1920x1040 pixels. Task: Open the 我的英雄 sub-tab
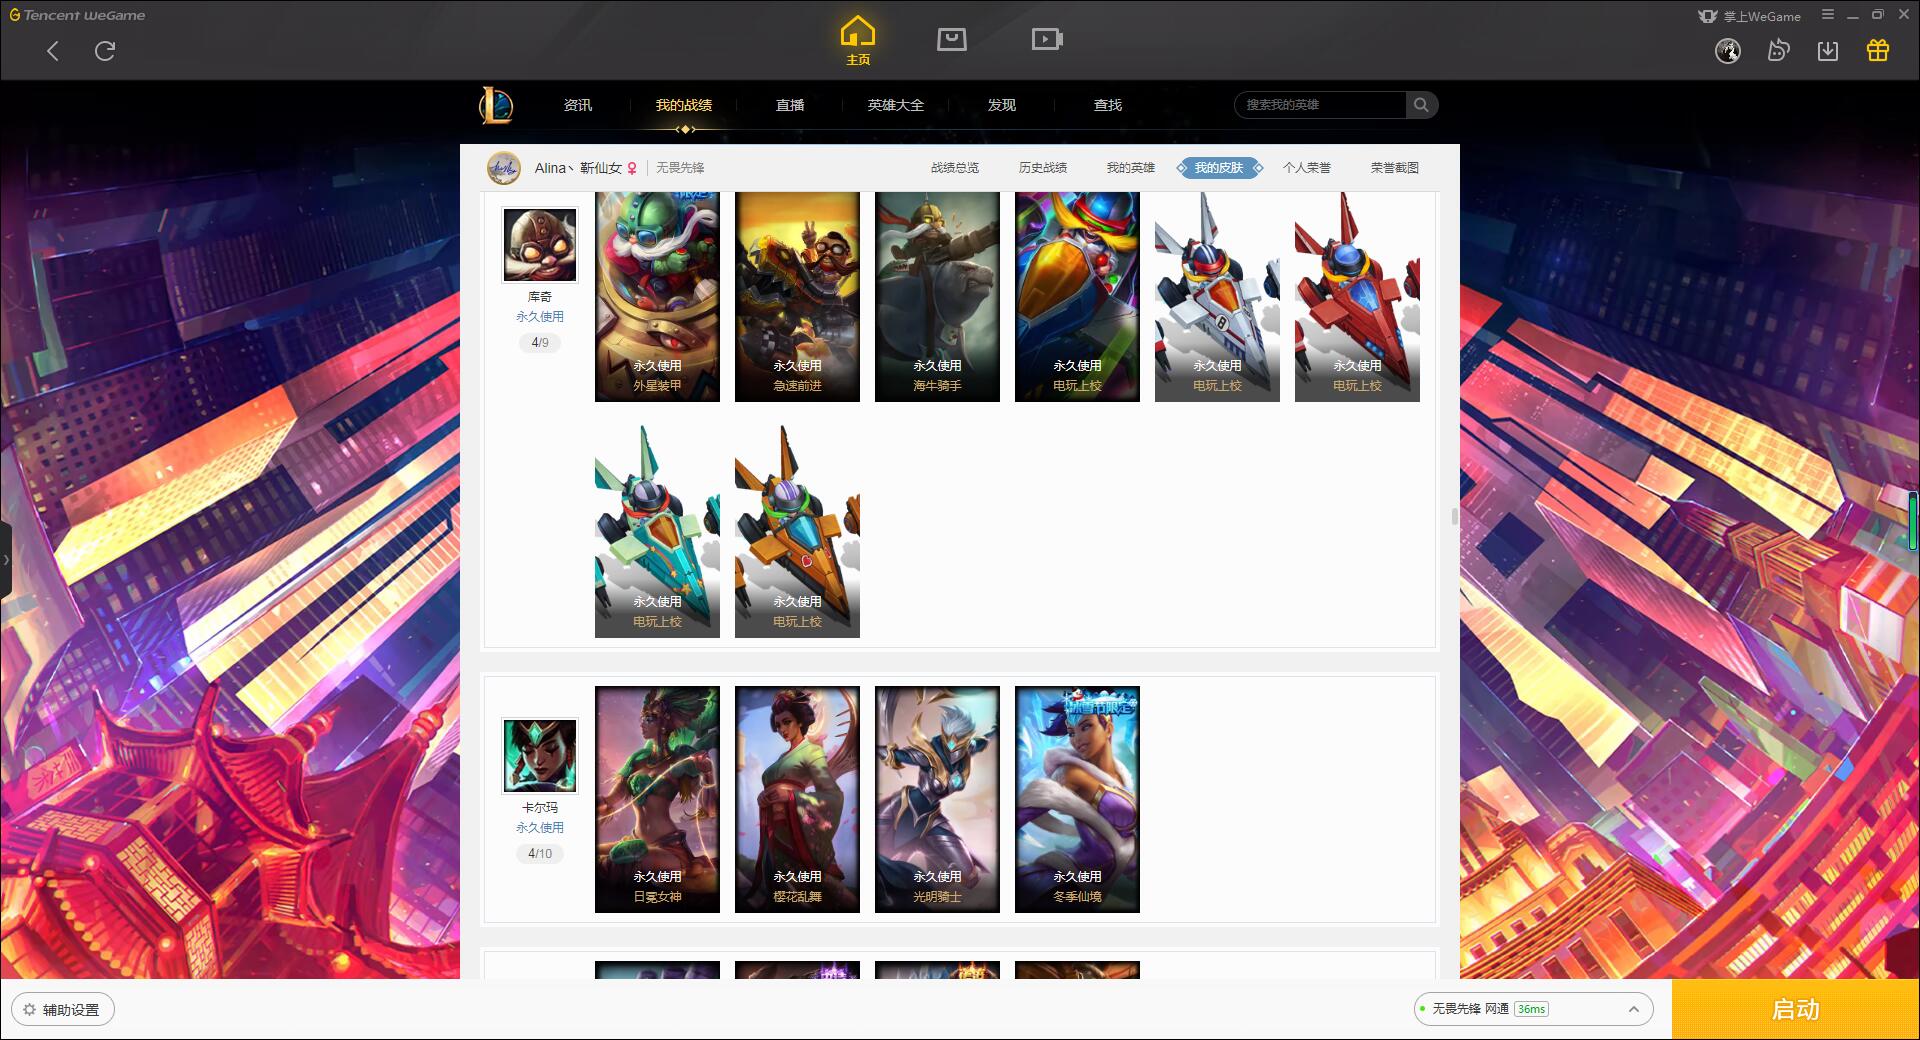tap(1131, 168)
